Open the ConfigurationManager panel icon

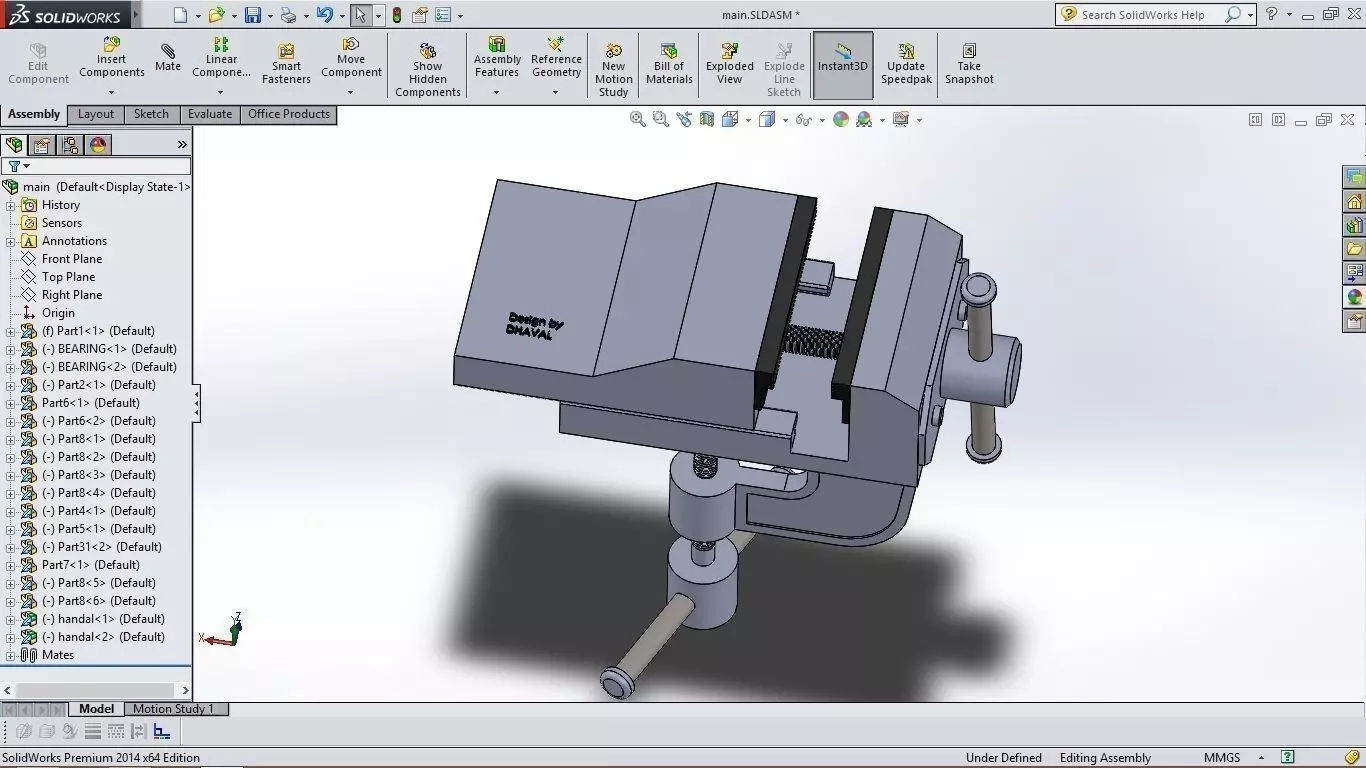pos(70,145)
